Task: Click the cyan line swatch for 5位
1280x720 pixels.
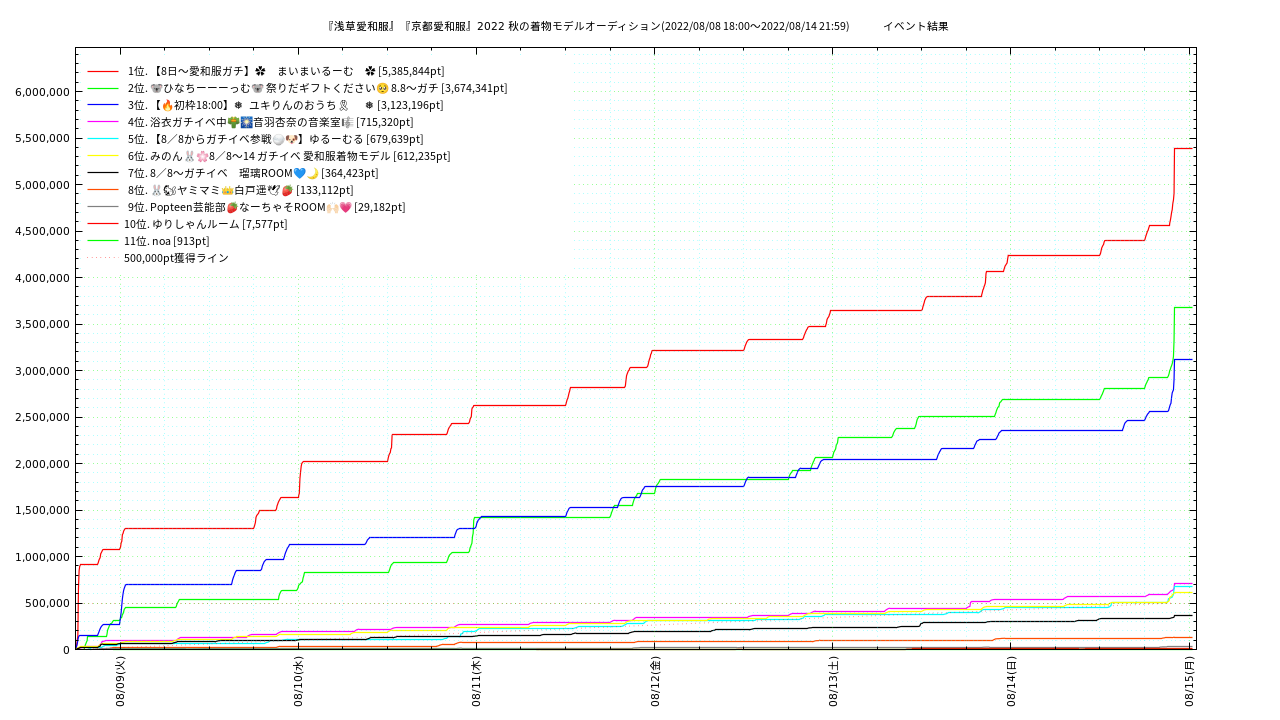Action: 103,139
